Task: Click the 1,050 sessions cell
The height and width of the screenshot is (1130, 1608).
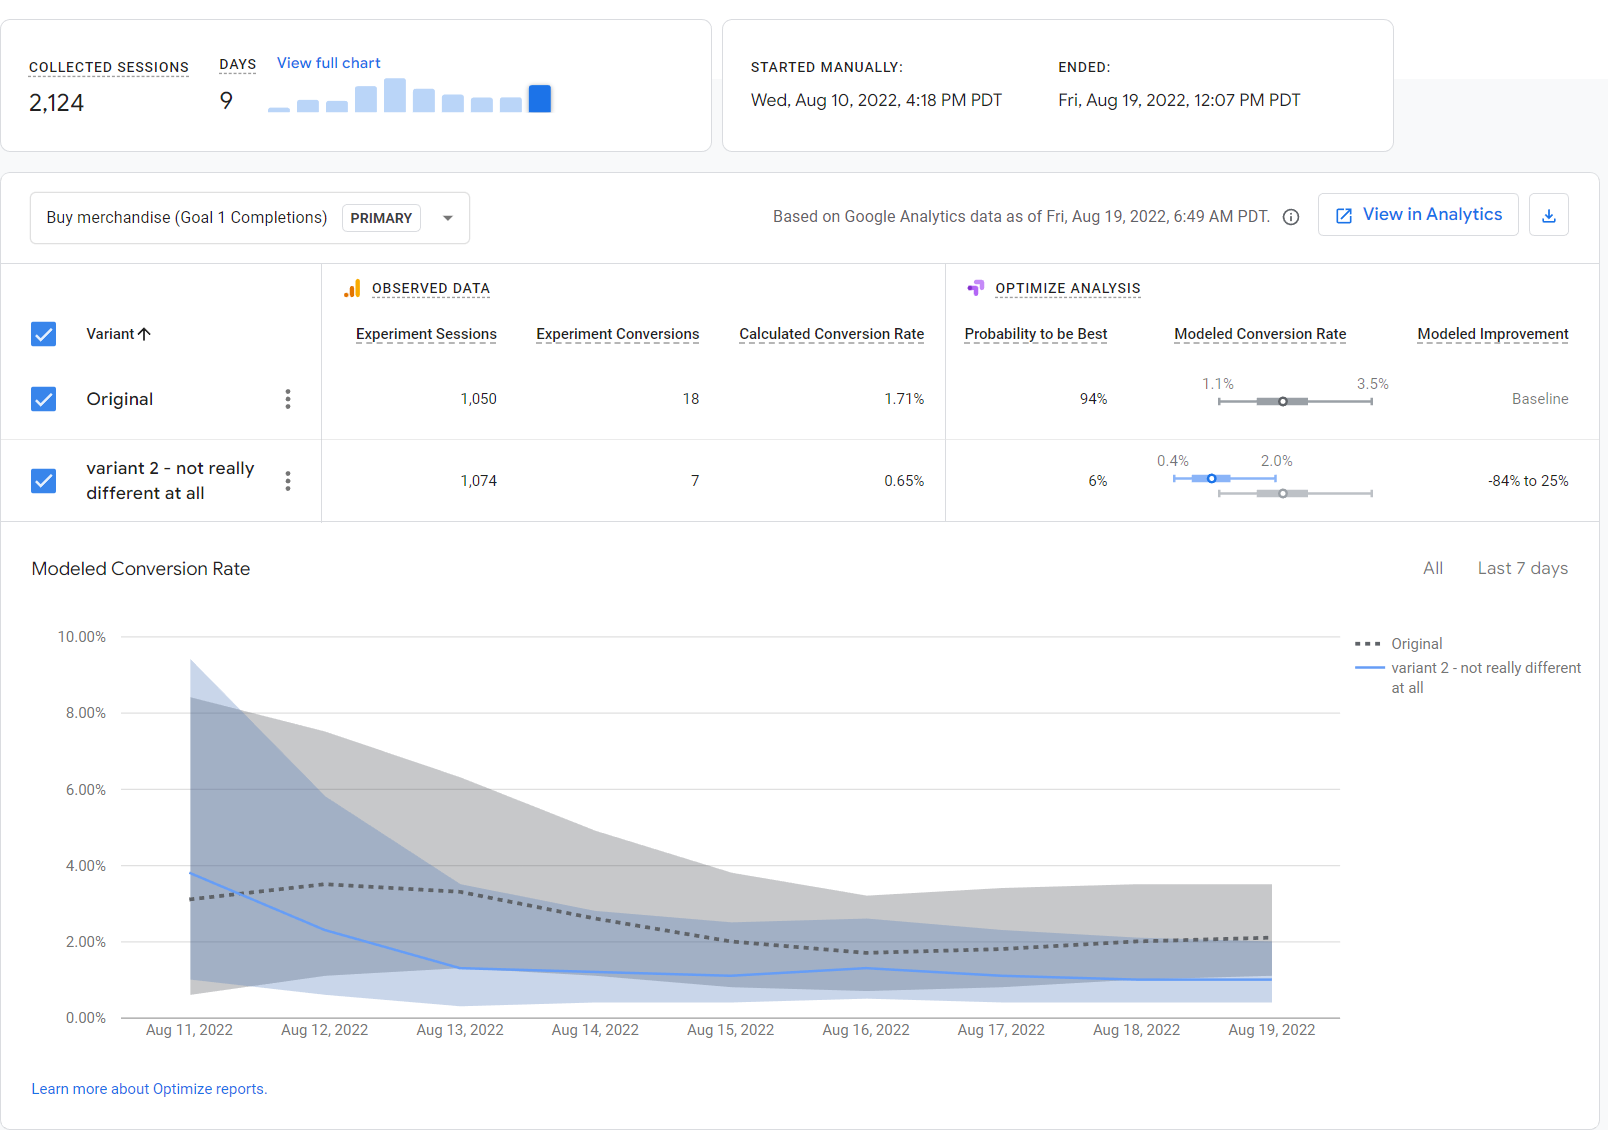Action: click(479, 399)
